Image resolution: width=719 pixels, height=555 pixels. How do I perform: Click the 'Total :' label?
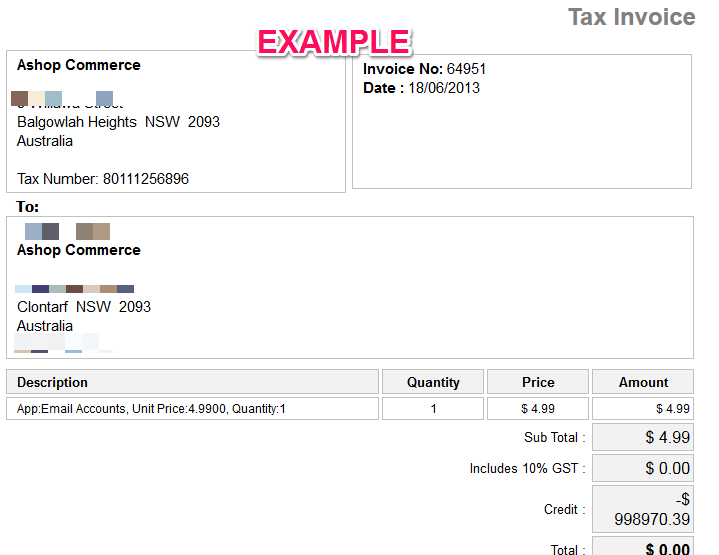click(x=568, y=549)
